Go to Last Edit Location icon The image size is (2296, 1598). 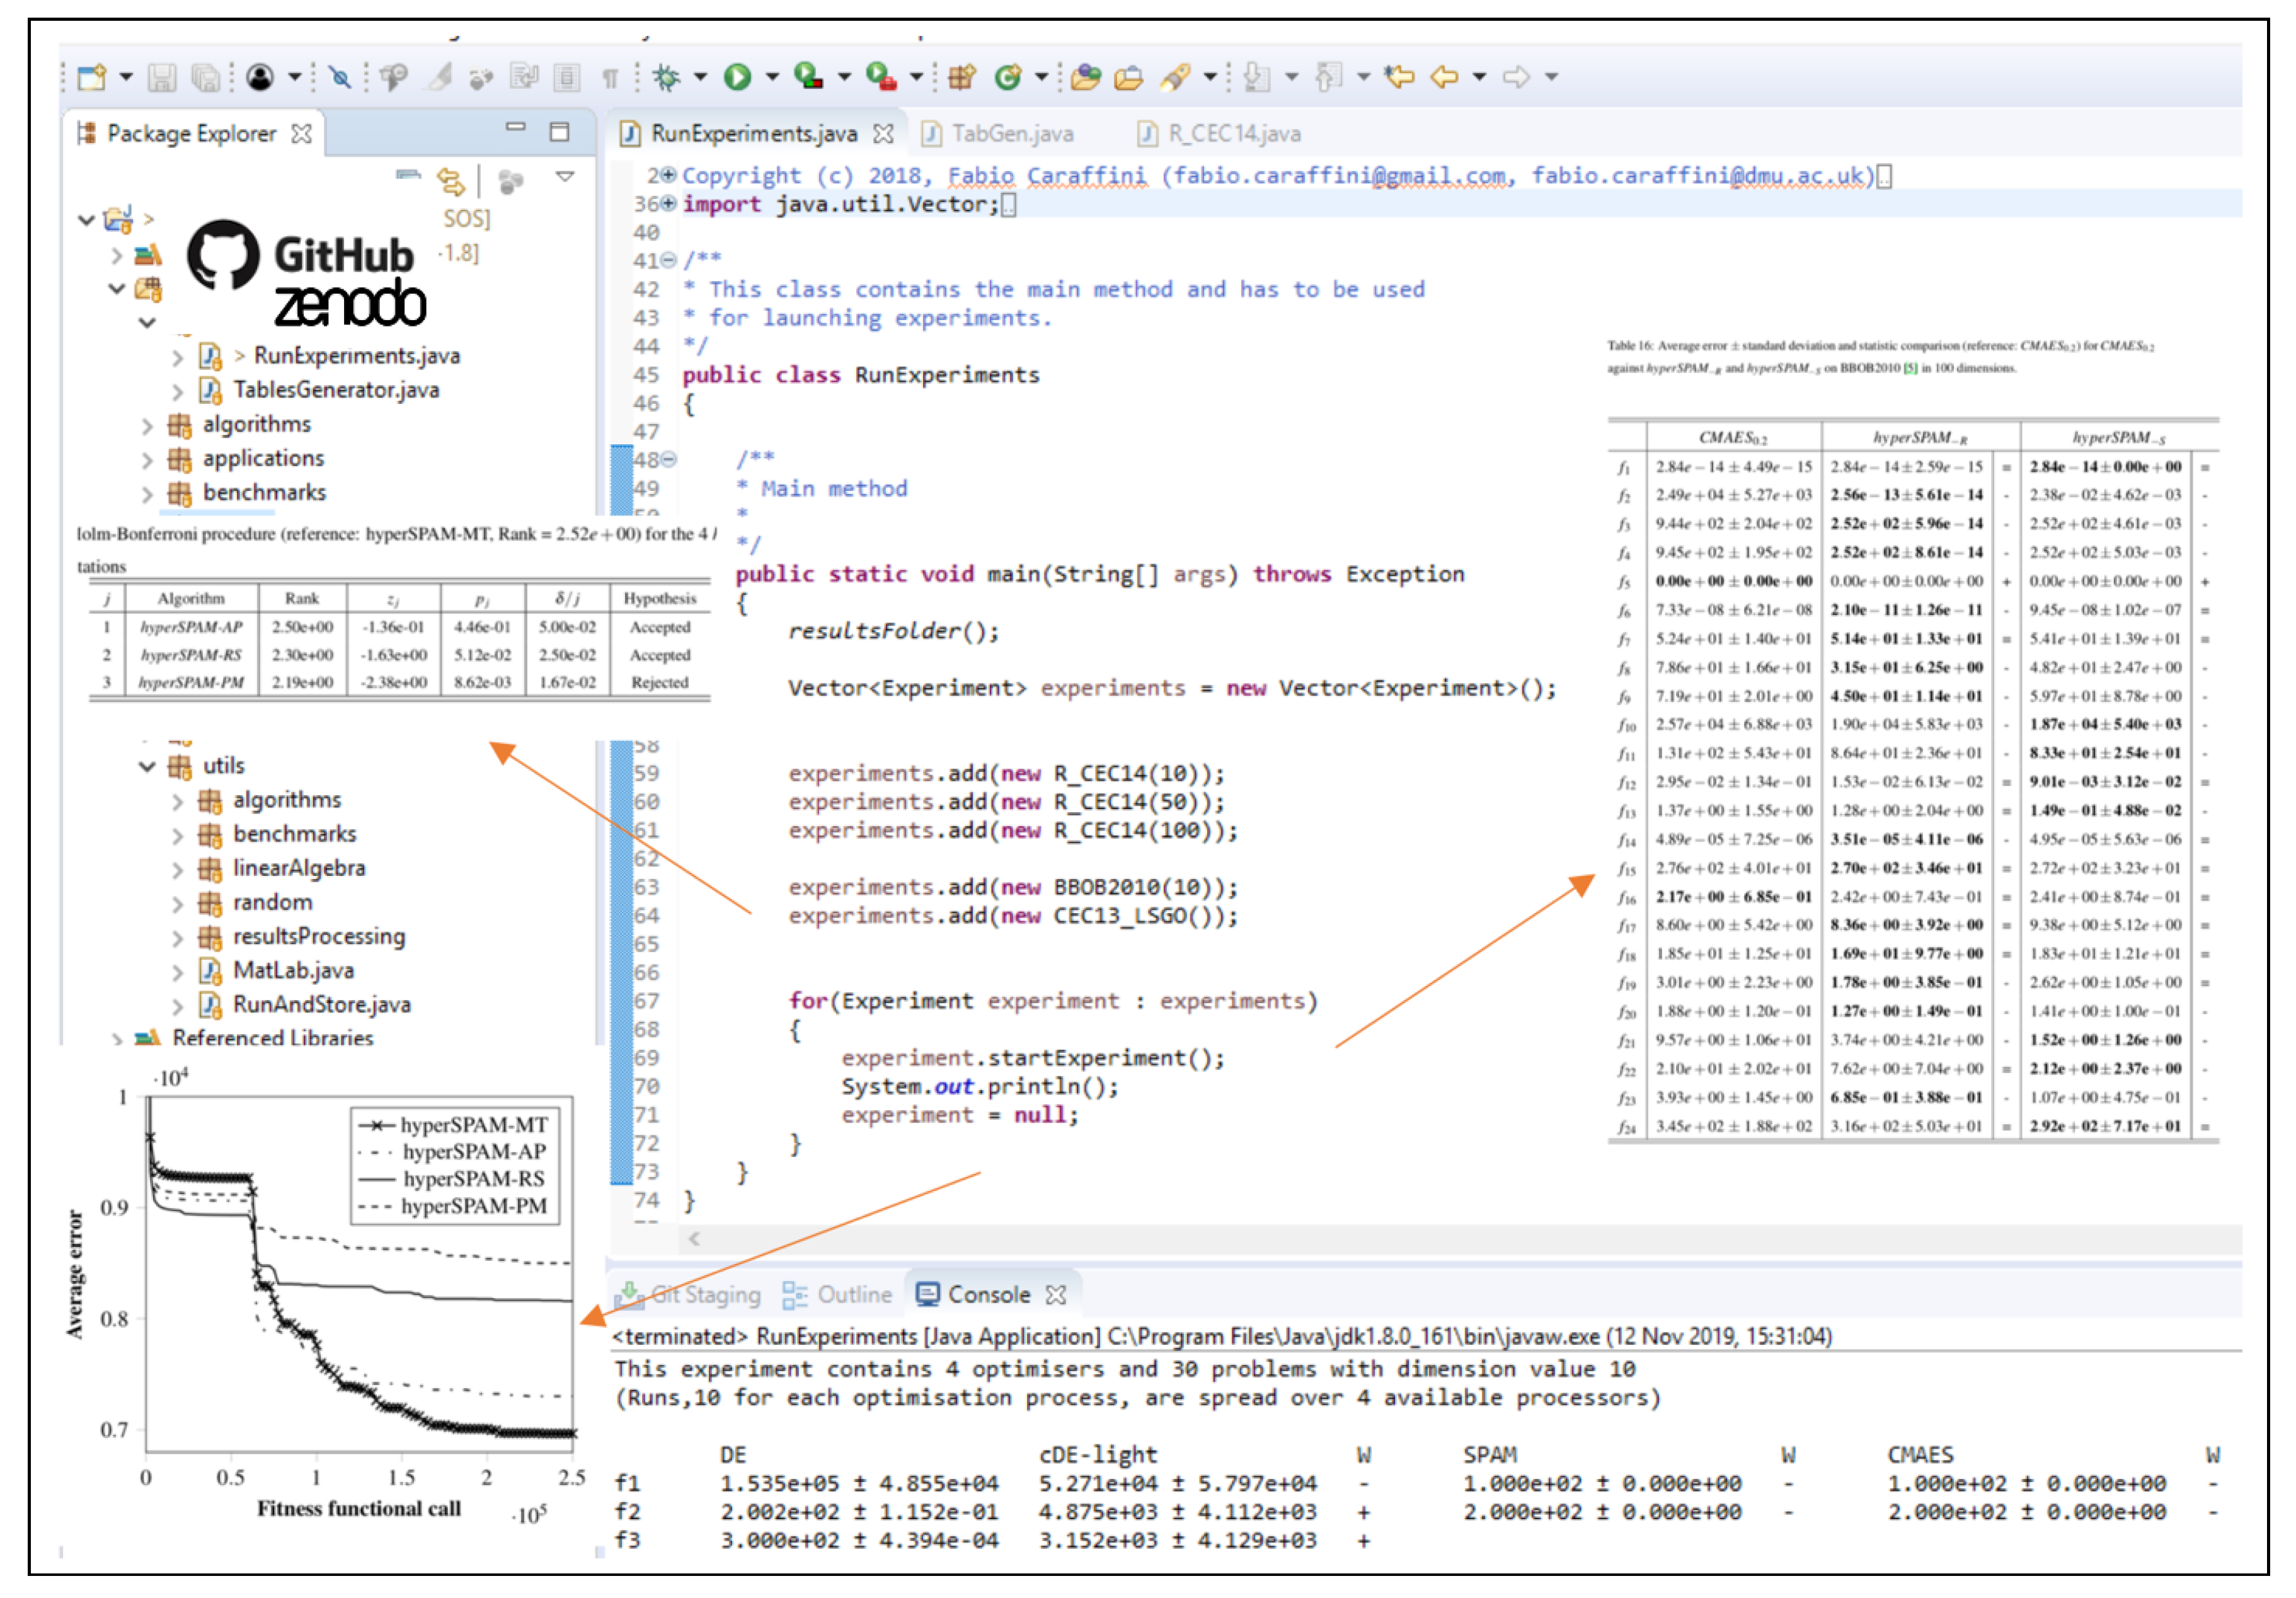pyautogui.click(x=1399, y=77)
